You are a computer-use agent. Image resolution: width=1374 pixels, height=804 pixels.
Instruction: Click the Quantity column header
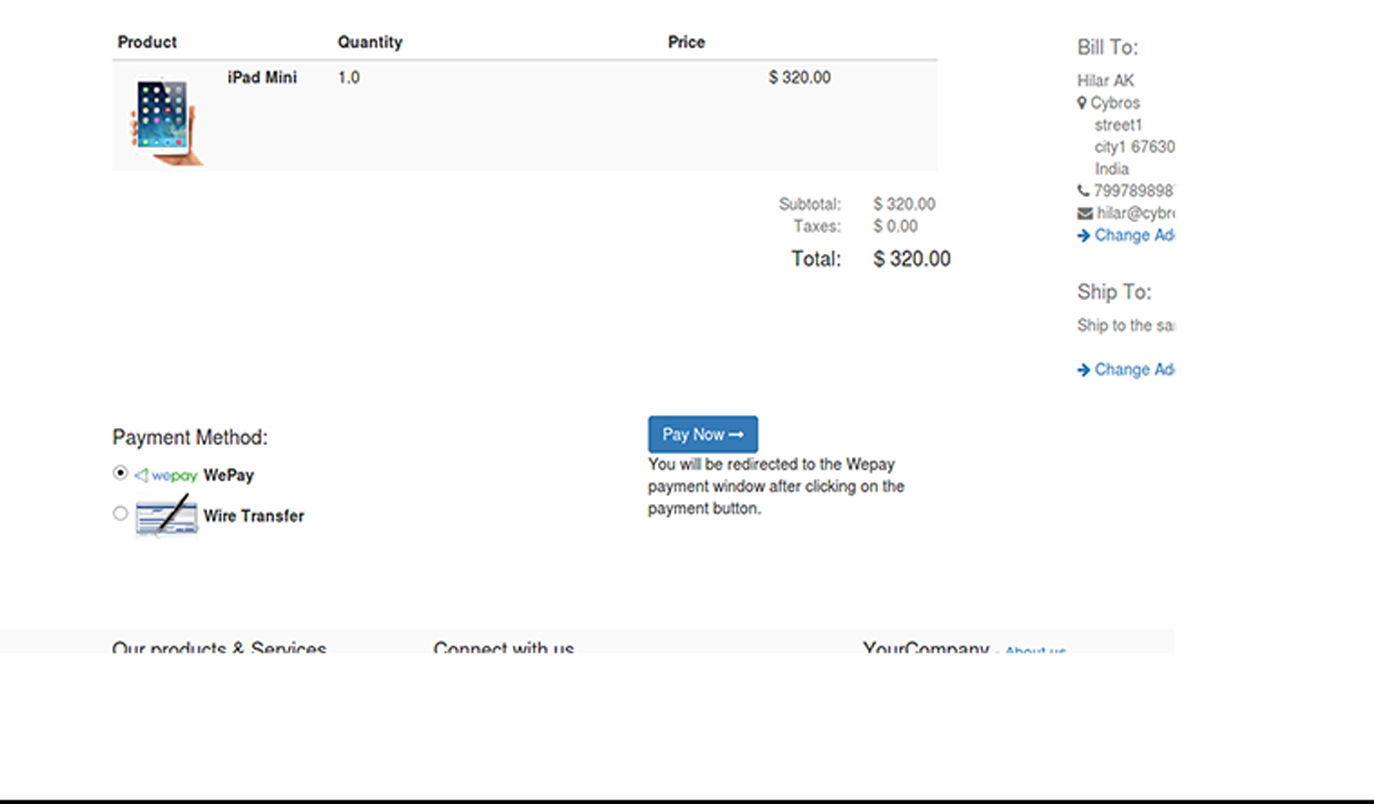(x=370, y=42)
